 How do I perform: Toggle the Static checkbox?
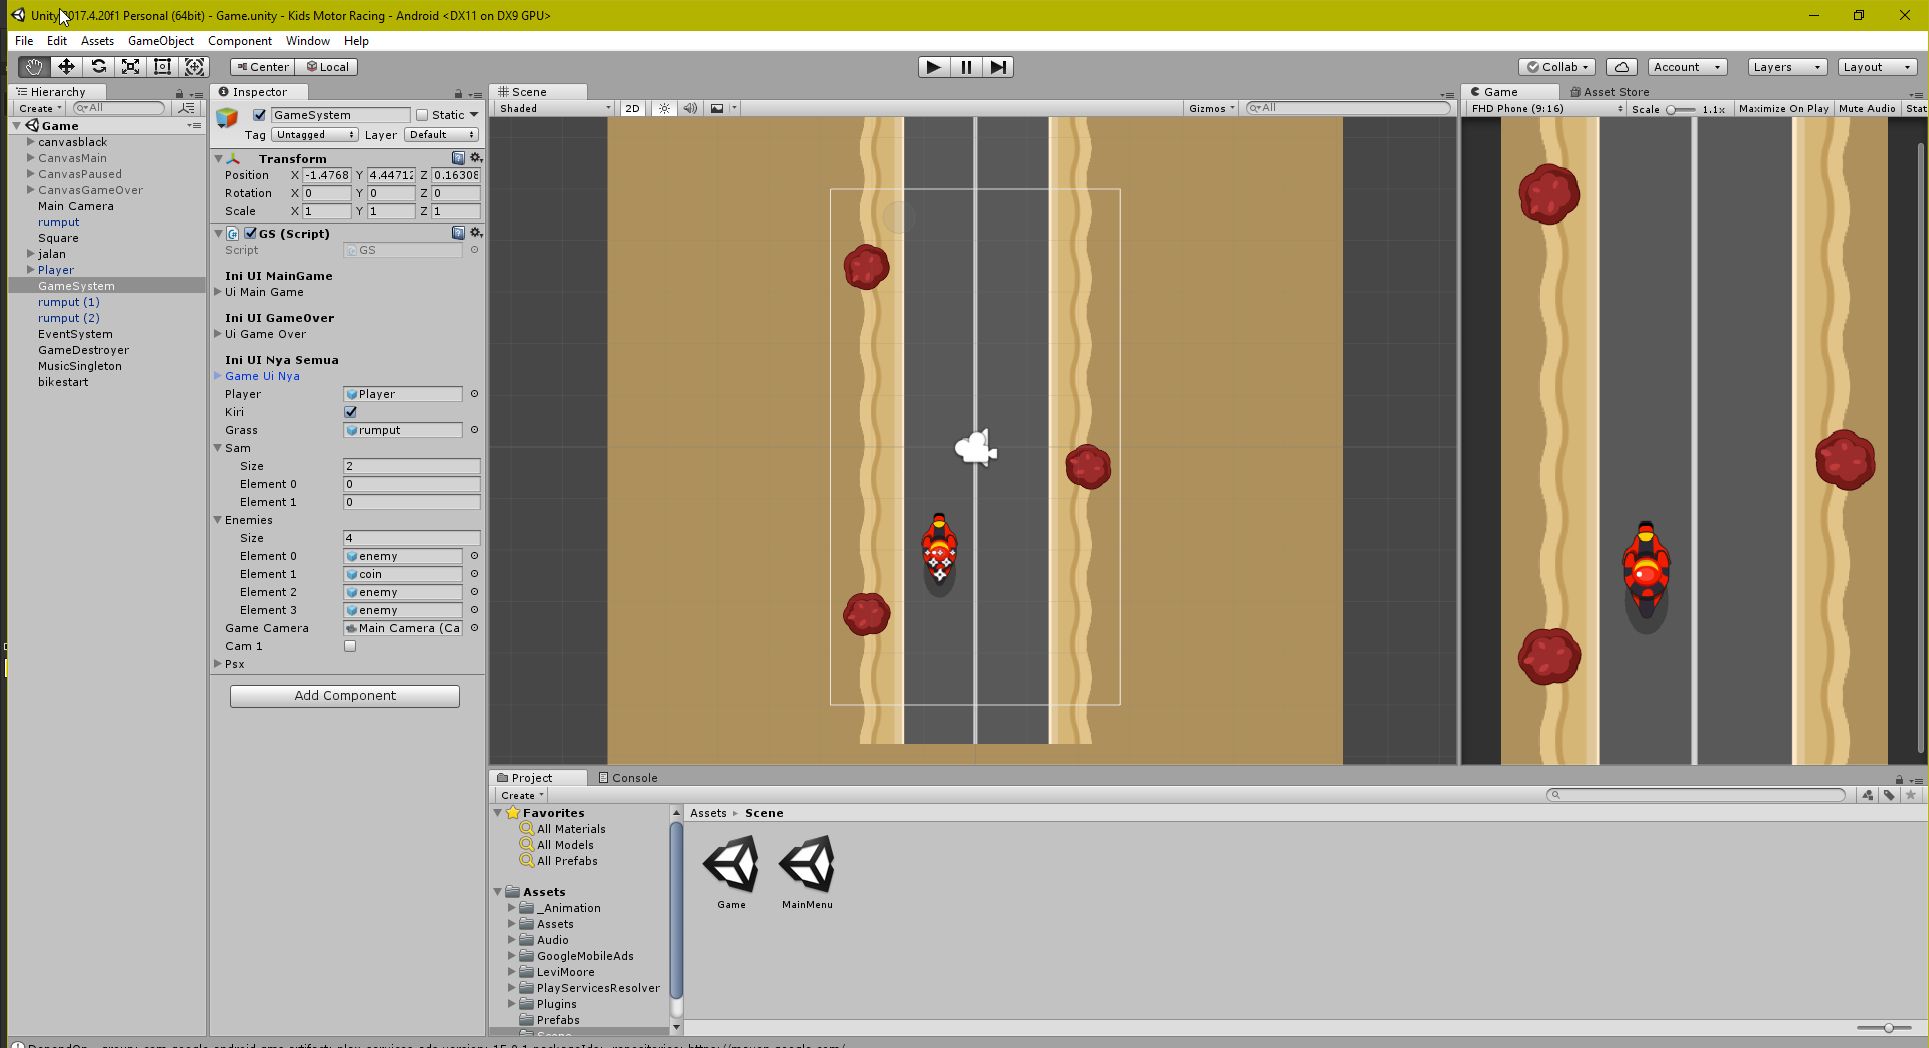(x=422, y=115)
